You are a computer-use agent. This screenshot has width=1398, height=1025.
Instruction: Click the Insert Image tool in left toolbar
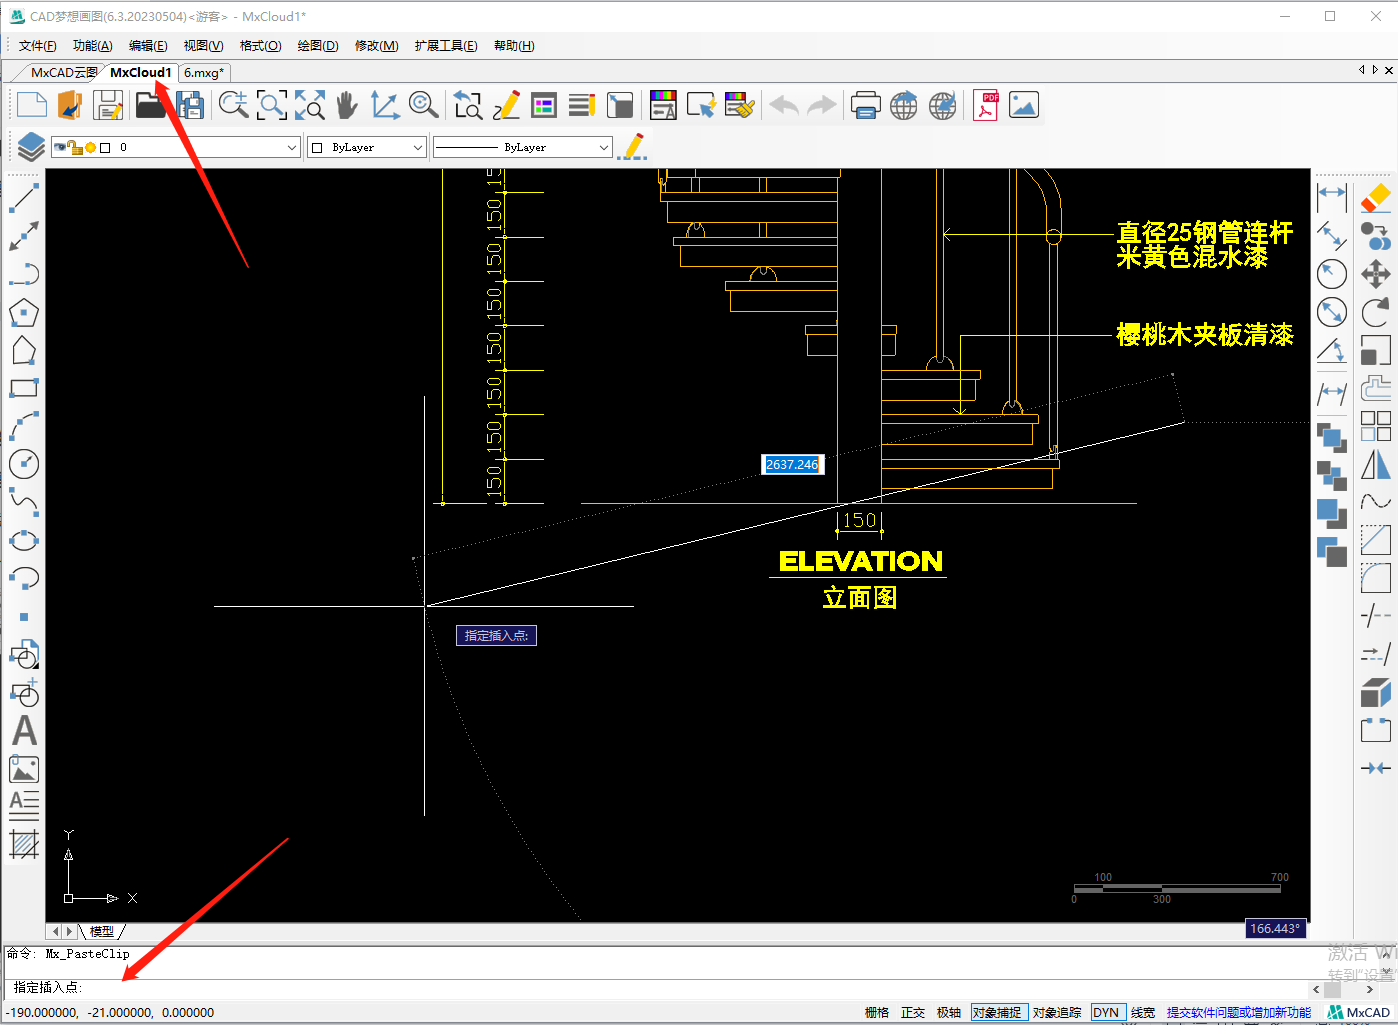[x=24, y=769]
